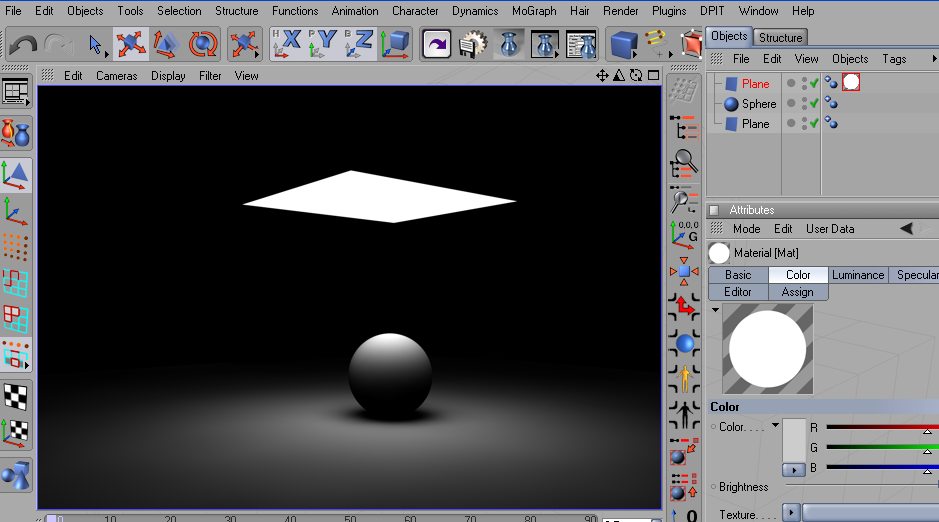The image size is (939, 522).
Task: Select the red Plane object
Action: (755, 84)
